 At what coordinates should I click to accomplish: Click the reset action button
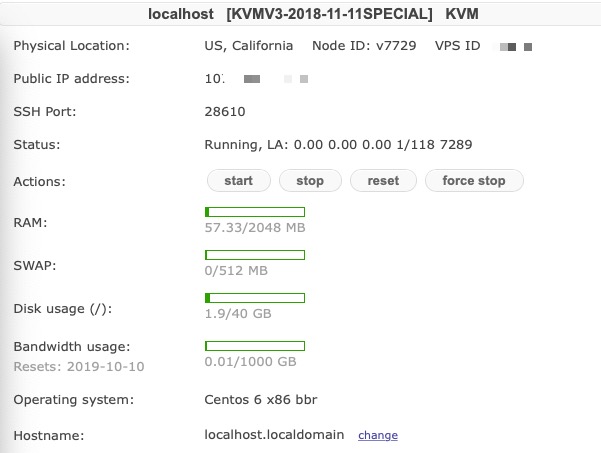383,181
